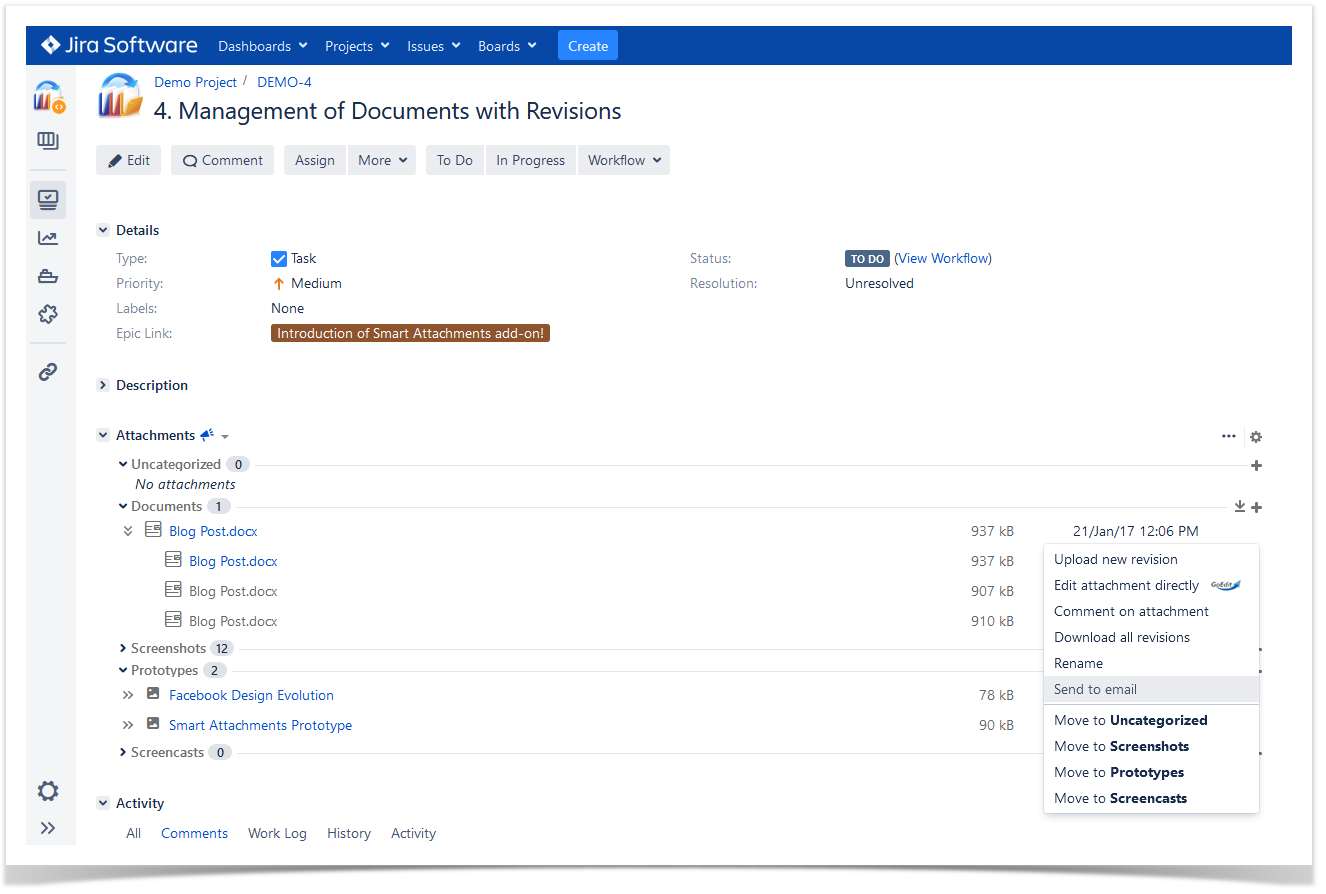
Task: Click the Create button
Action: pyautogui.click(x=588, y=46)
